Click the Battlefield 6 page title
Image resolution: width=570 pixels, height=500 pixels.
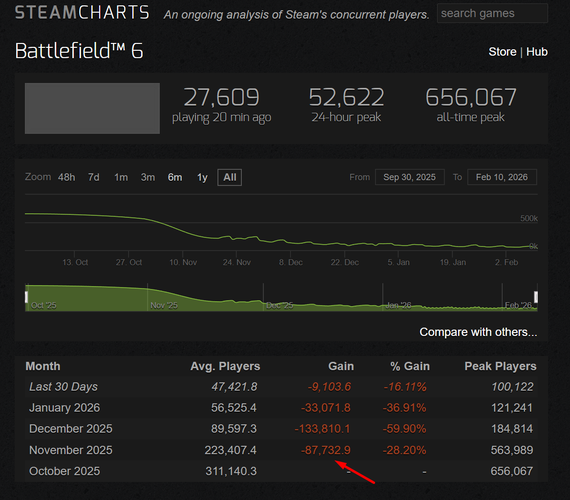click(79, 51)
